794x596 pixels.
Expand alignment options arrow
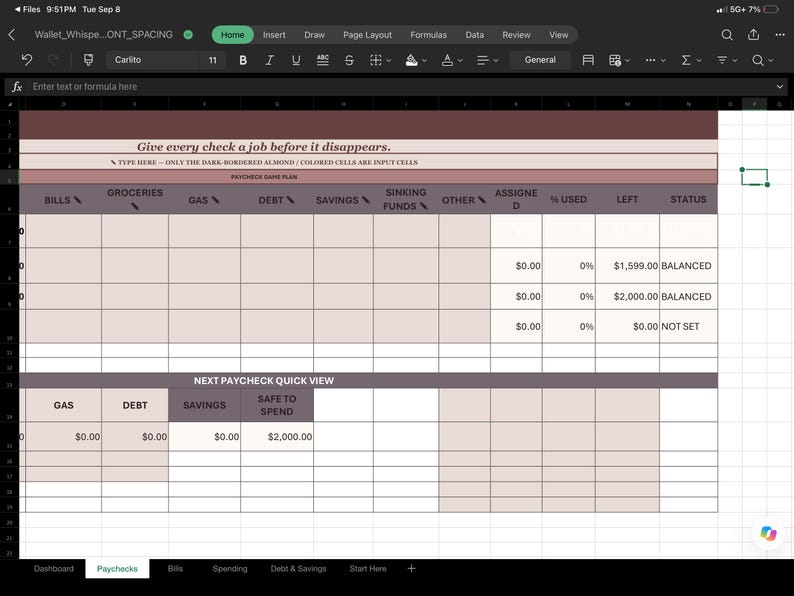[x=496, y=60]
